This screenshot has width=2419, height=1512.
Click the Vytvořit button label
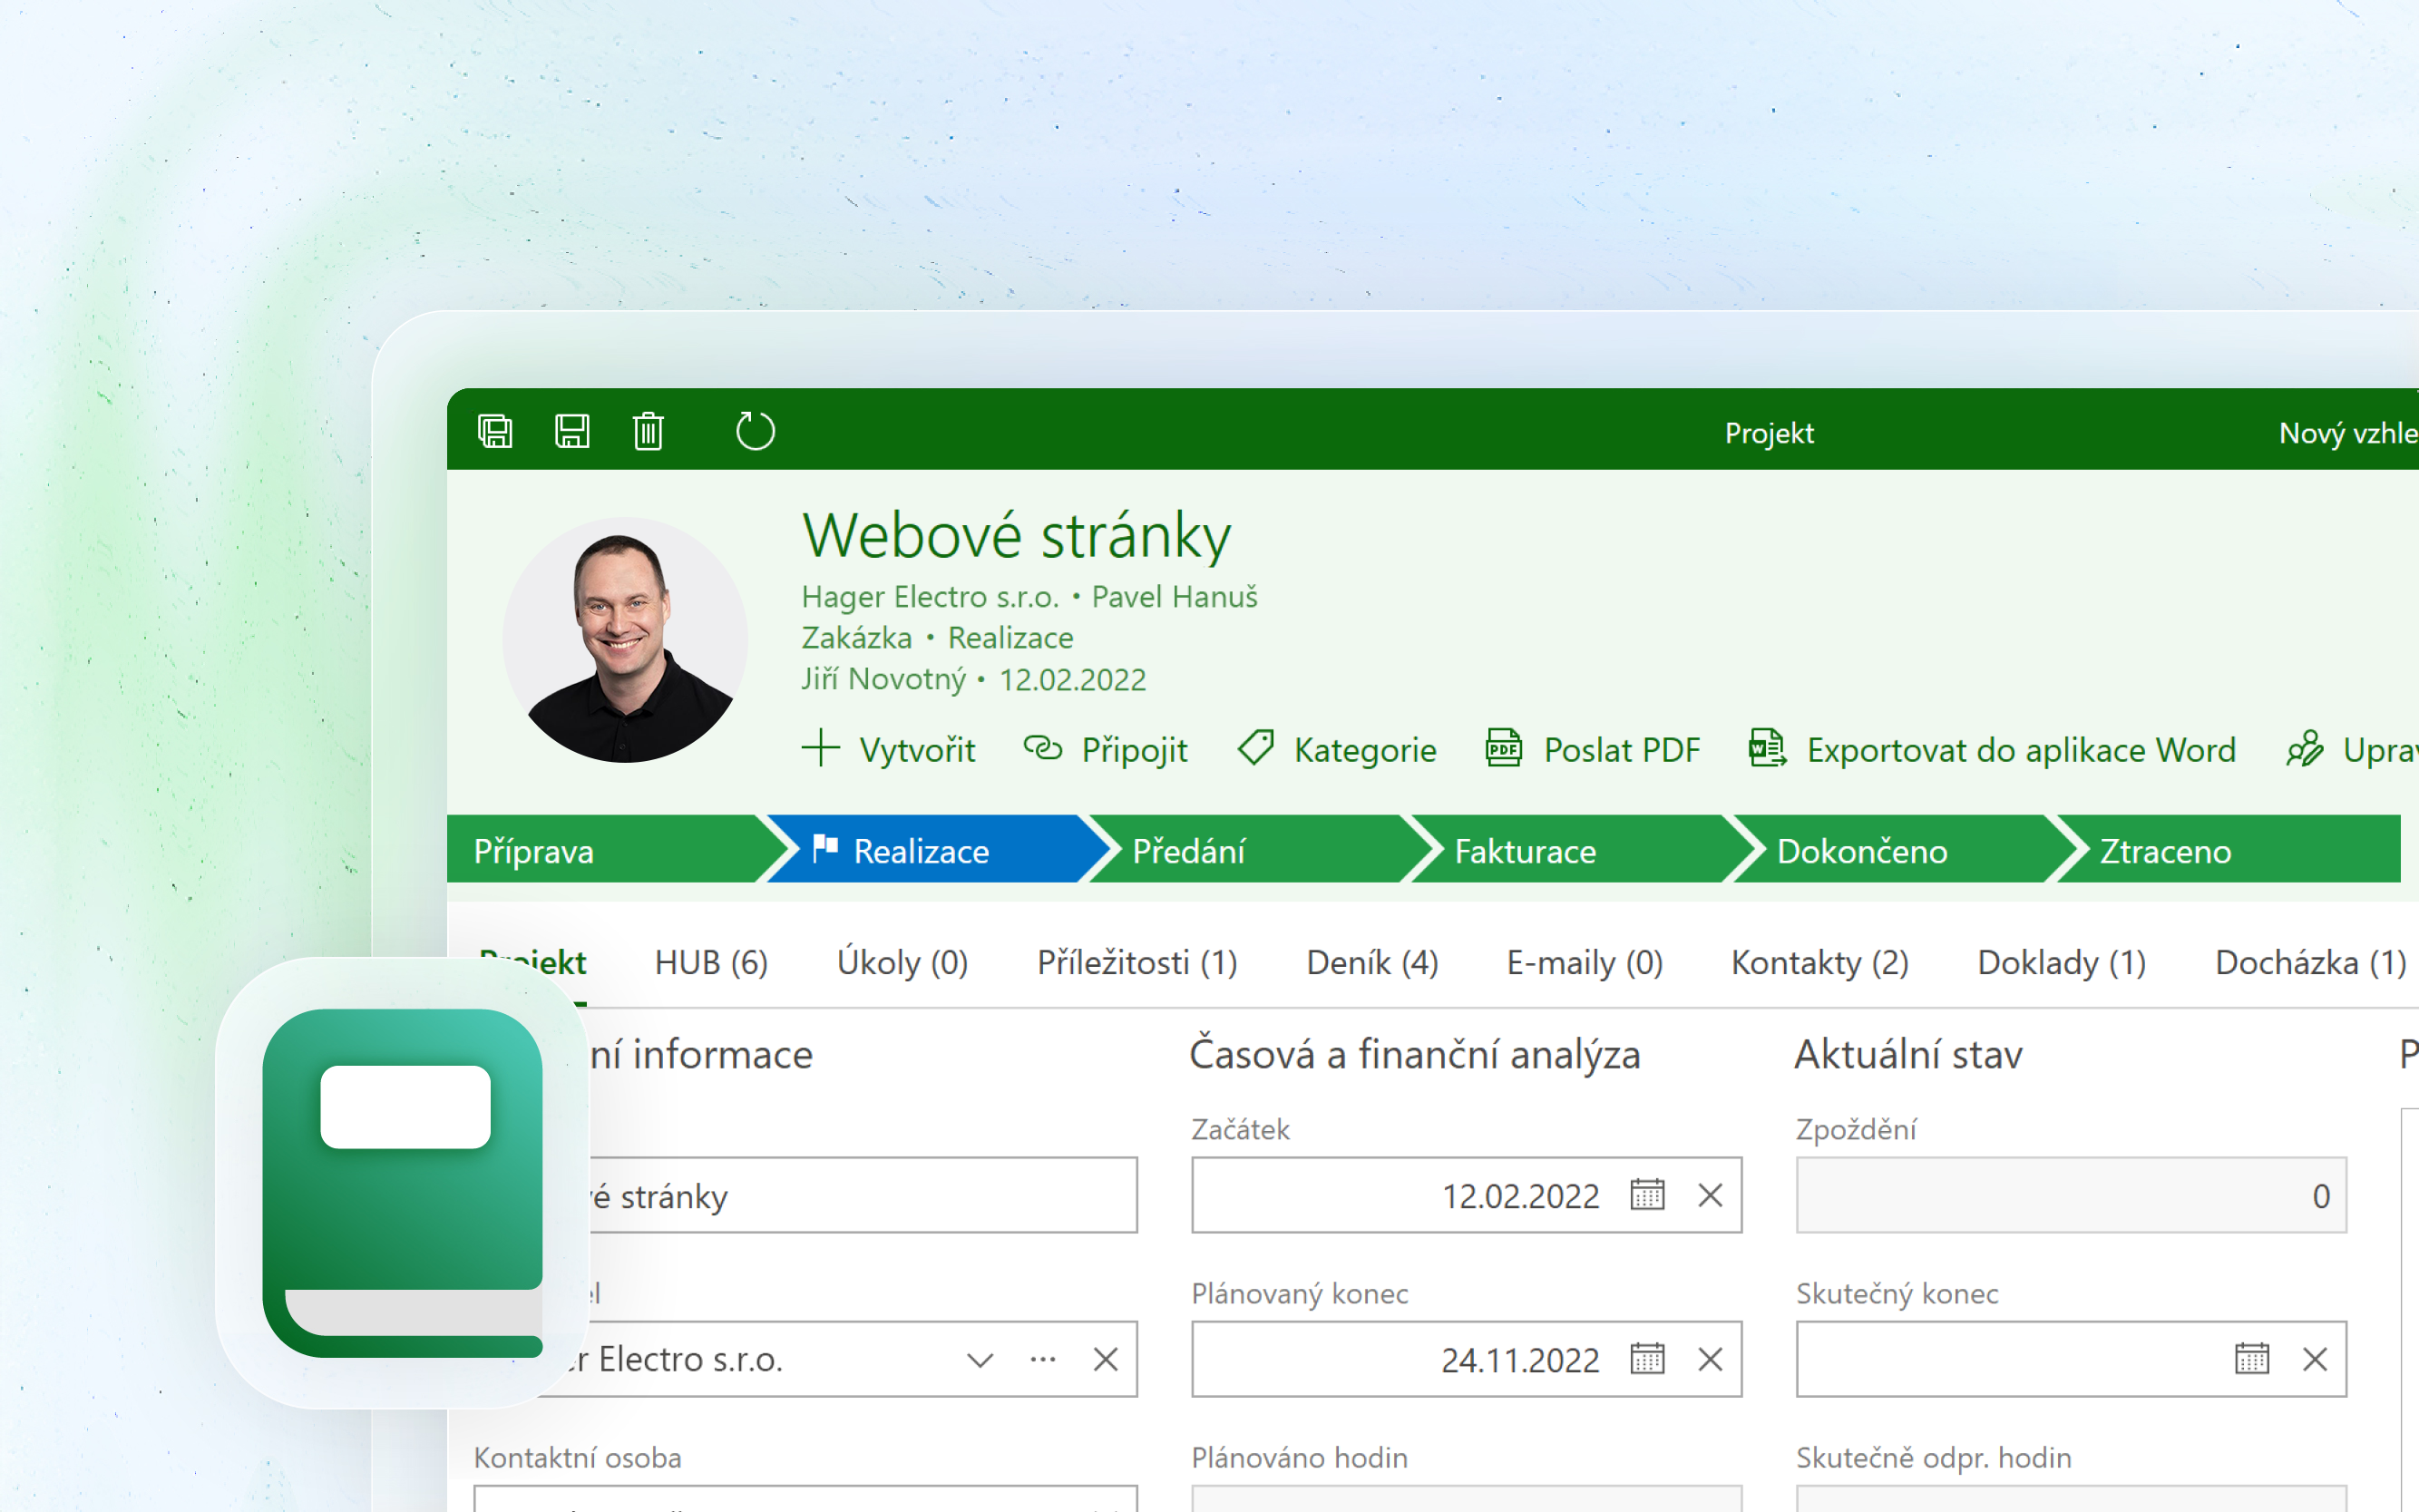tap(917, 750)
